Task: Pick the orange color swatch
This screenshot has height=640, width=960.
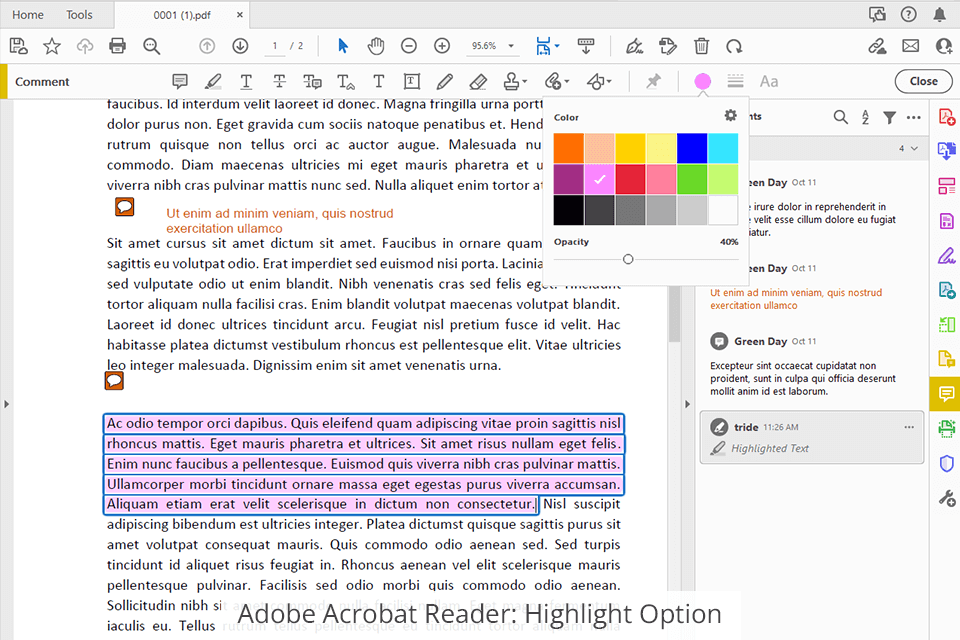Action: (568, 148)
